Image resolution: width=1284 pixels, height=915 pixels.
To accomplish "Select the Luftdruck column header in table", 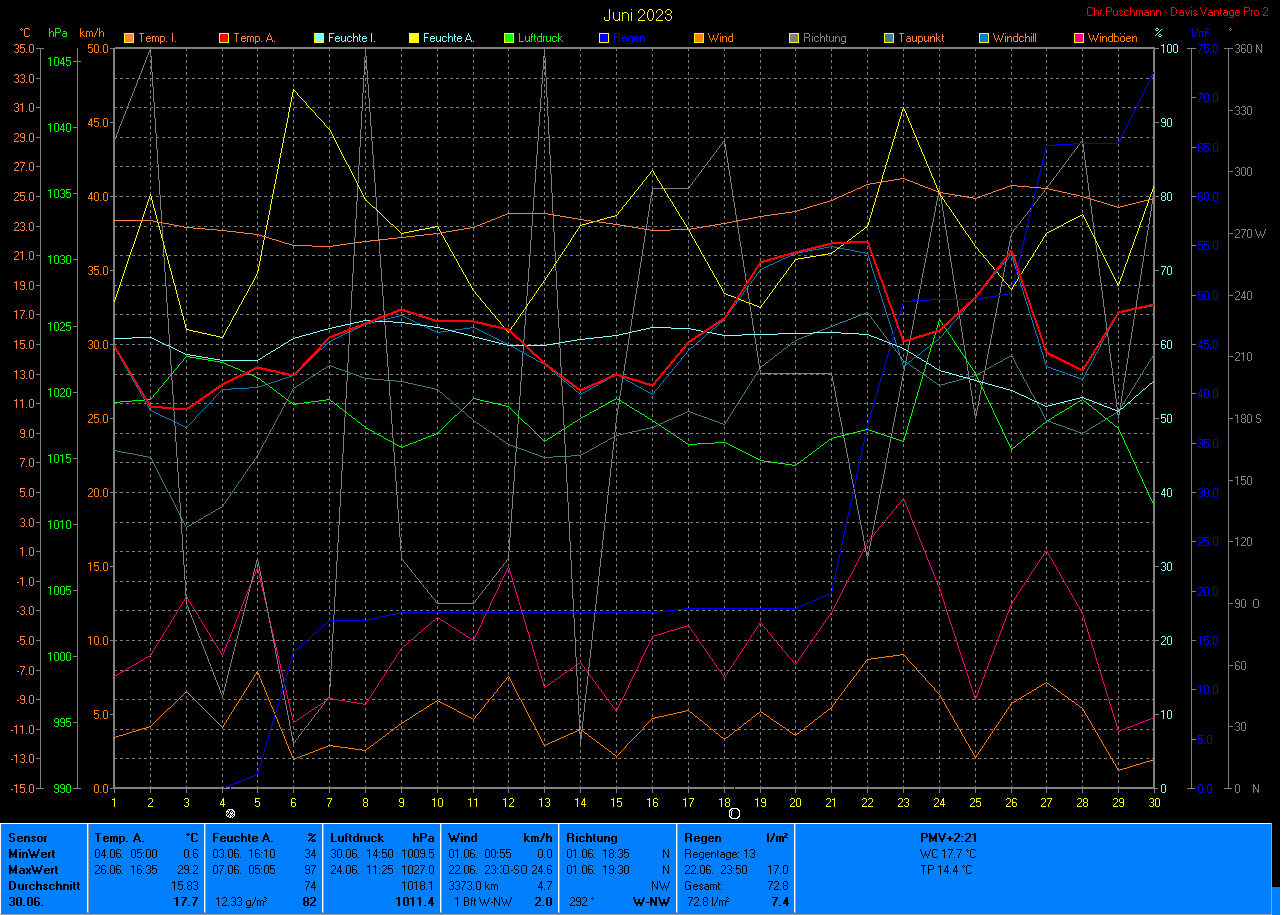I will 357,838.
